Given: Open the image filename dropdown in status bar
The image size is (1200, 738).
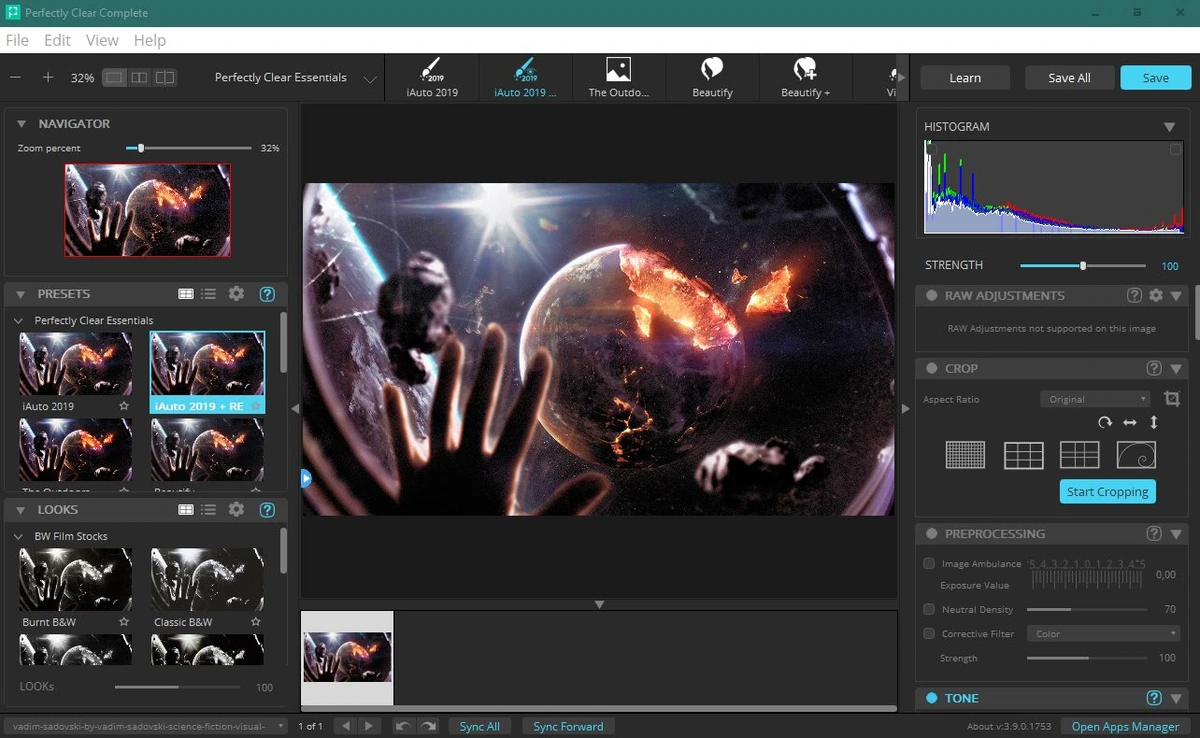Looking at the screenshot, I should 145,726.
